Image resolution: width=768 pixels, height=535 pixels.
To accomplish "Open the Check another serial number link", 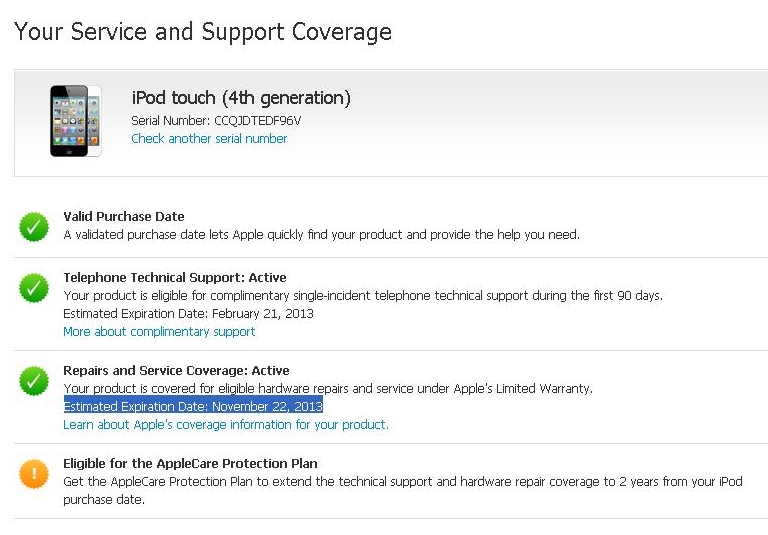I will [209, 139].
